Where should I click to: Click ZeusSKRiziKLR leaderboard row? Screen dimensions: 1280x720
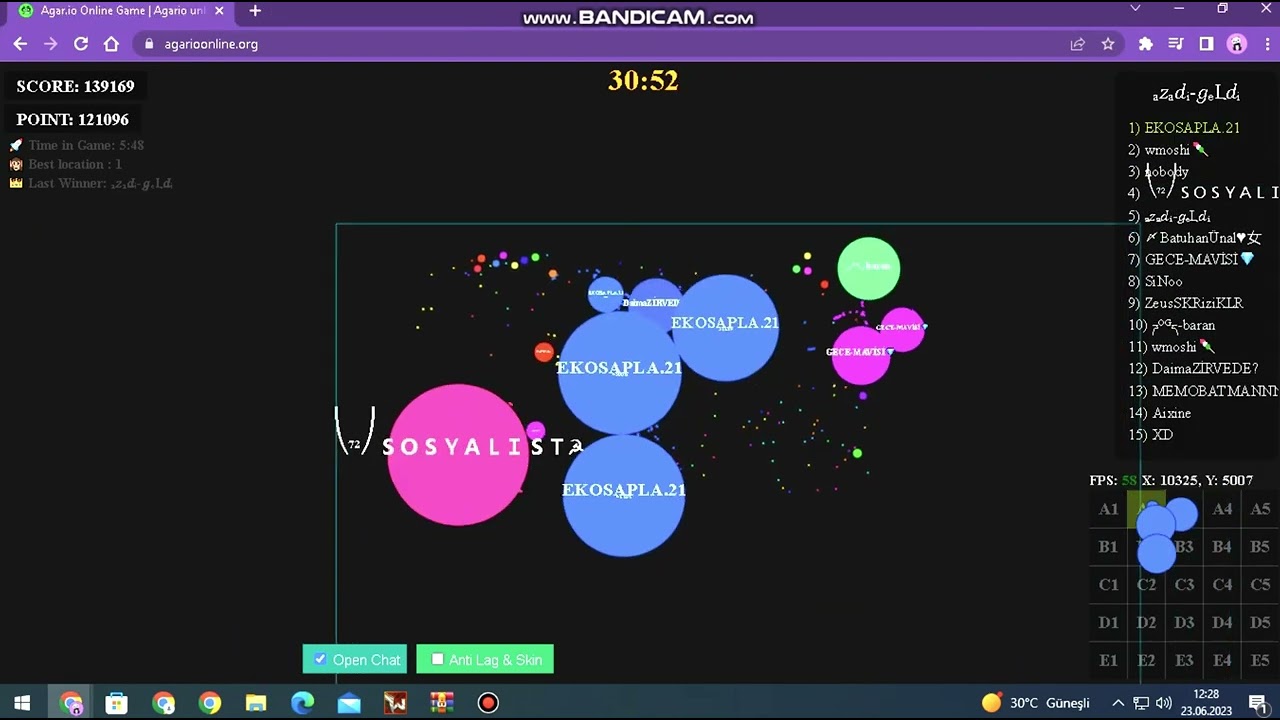[1186, 303]
